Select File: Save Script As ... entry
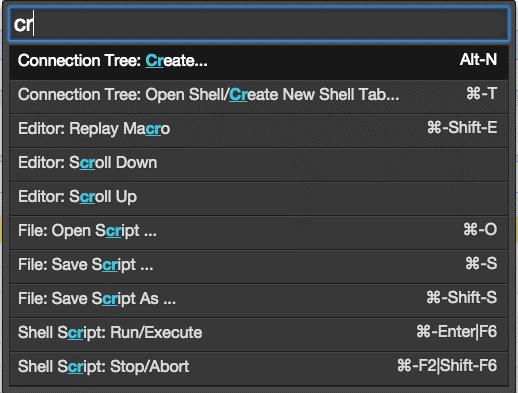The height and width of the screenshot is (393, 518). 259,300
